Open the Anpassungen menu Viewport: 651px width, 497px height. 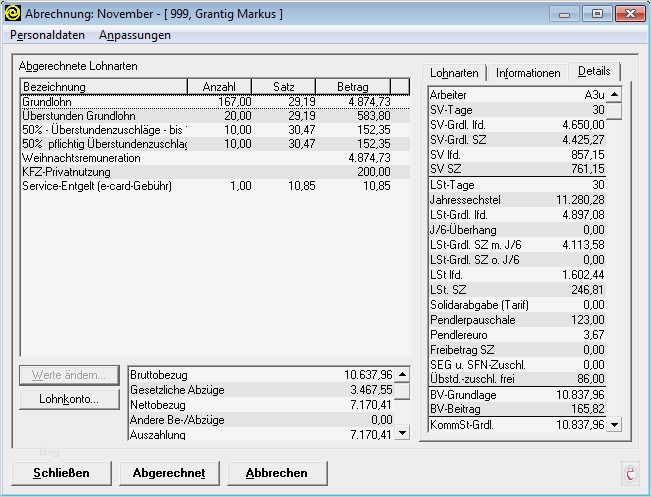(135, 35)
